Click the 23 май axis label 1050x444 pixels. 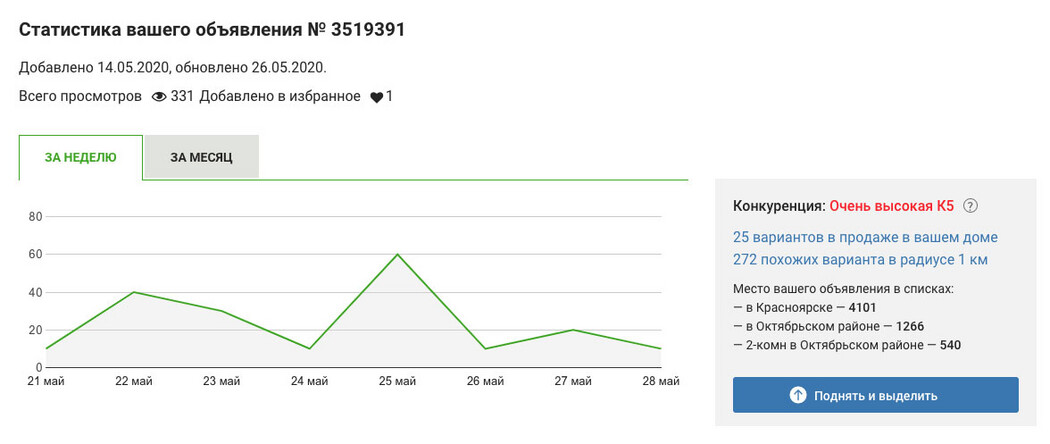pyautogui.click(x=222, y=382)
